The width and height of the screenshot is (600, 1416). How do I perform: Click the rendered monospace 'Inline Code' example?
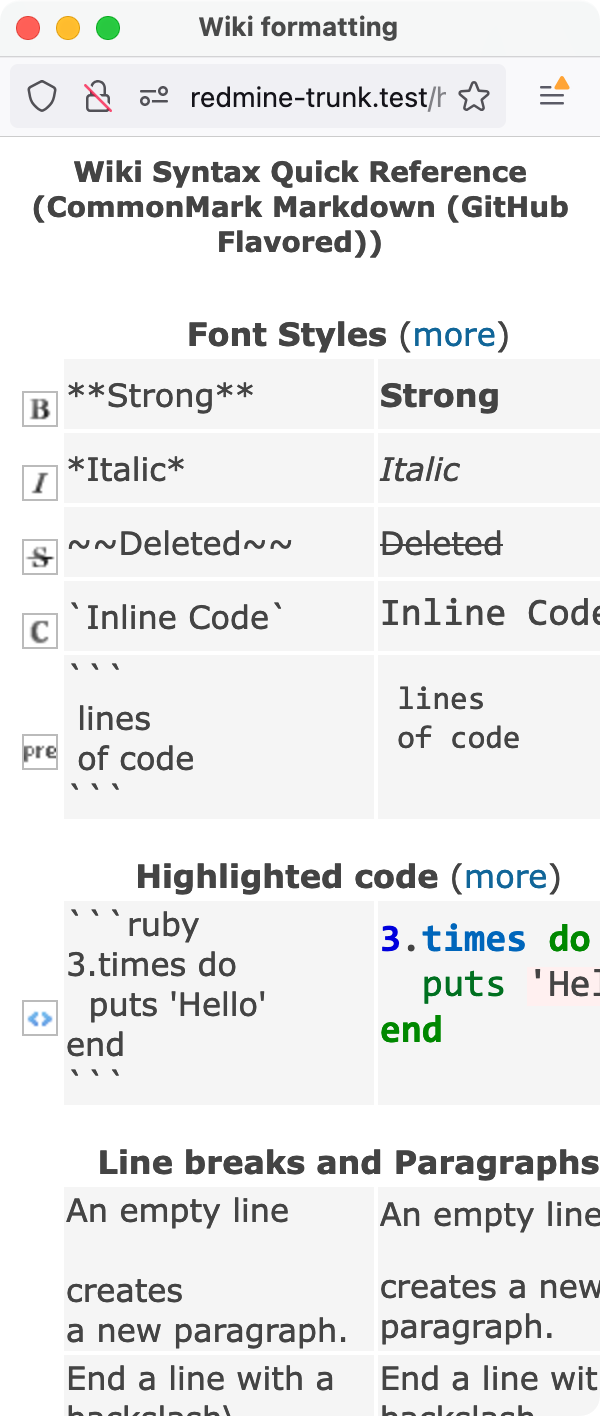(489, 613)
